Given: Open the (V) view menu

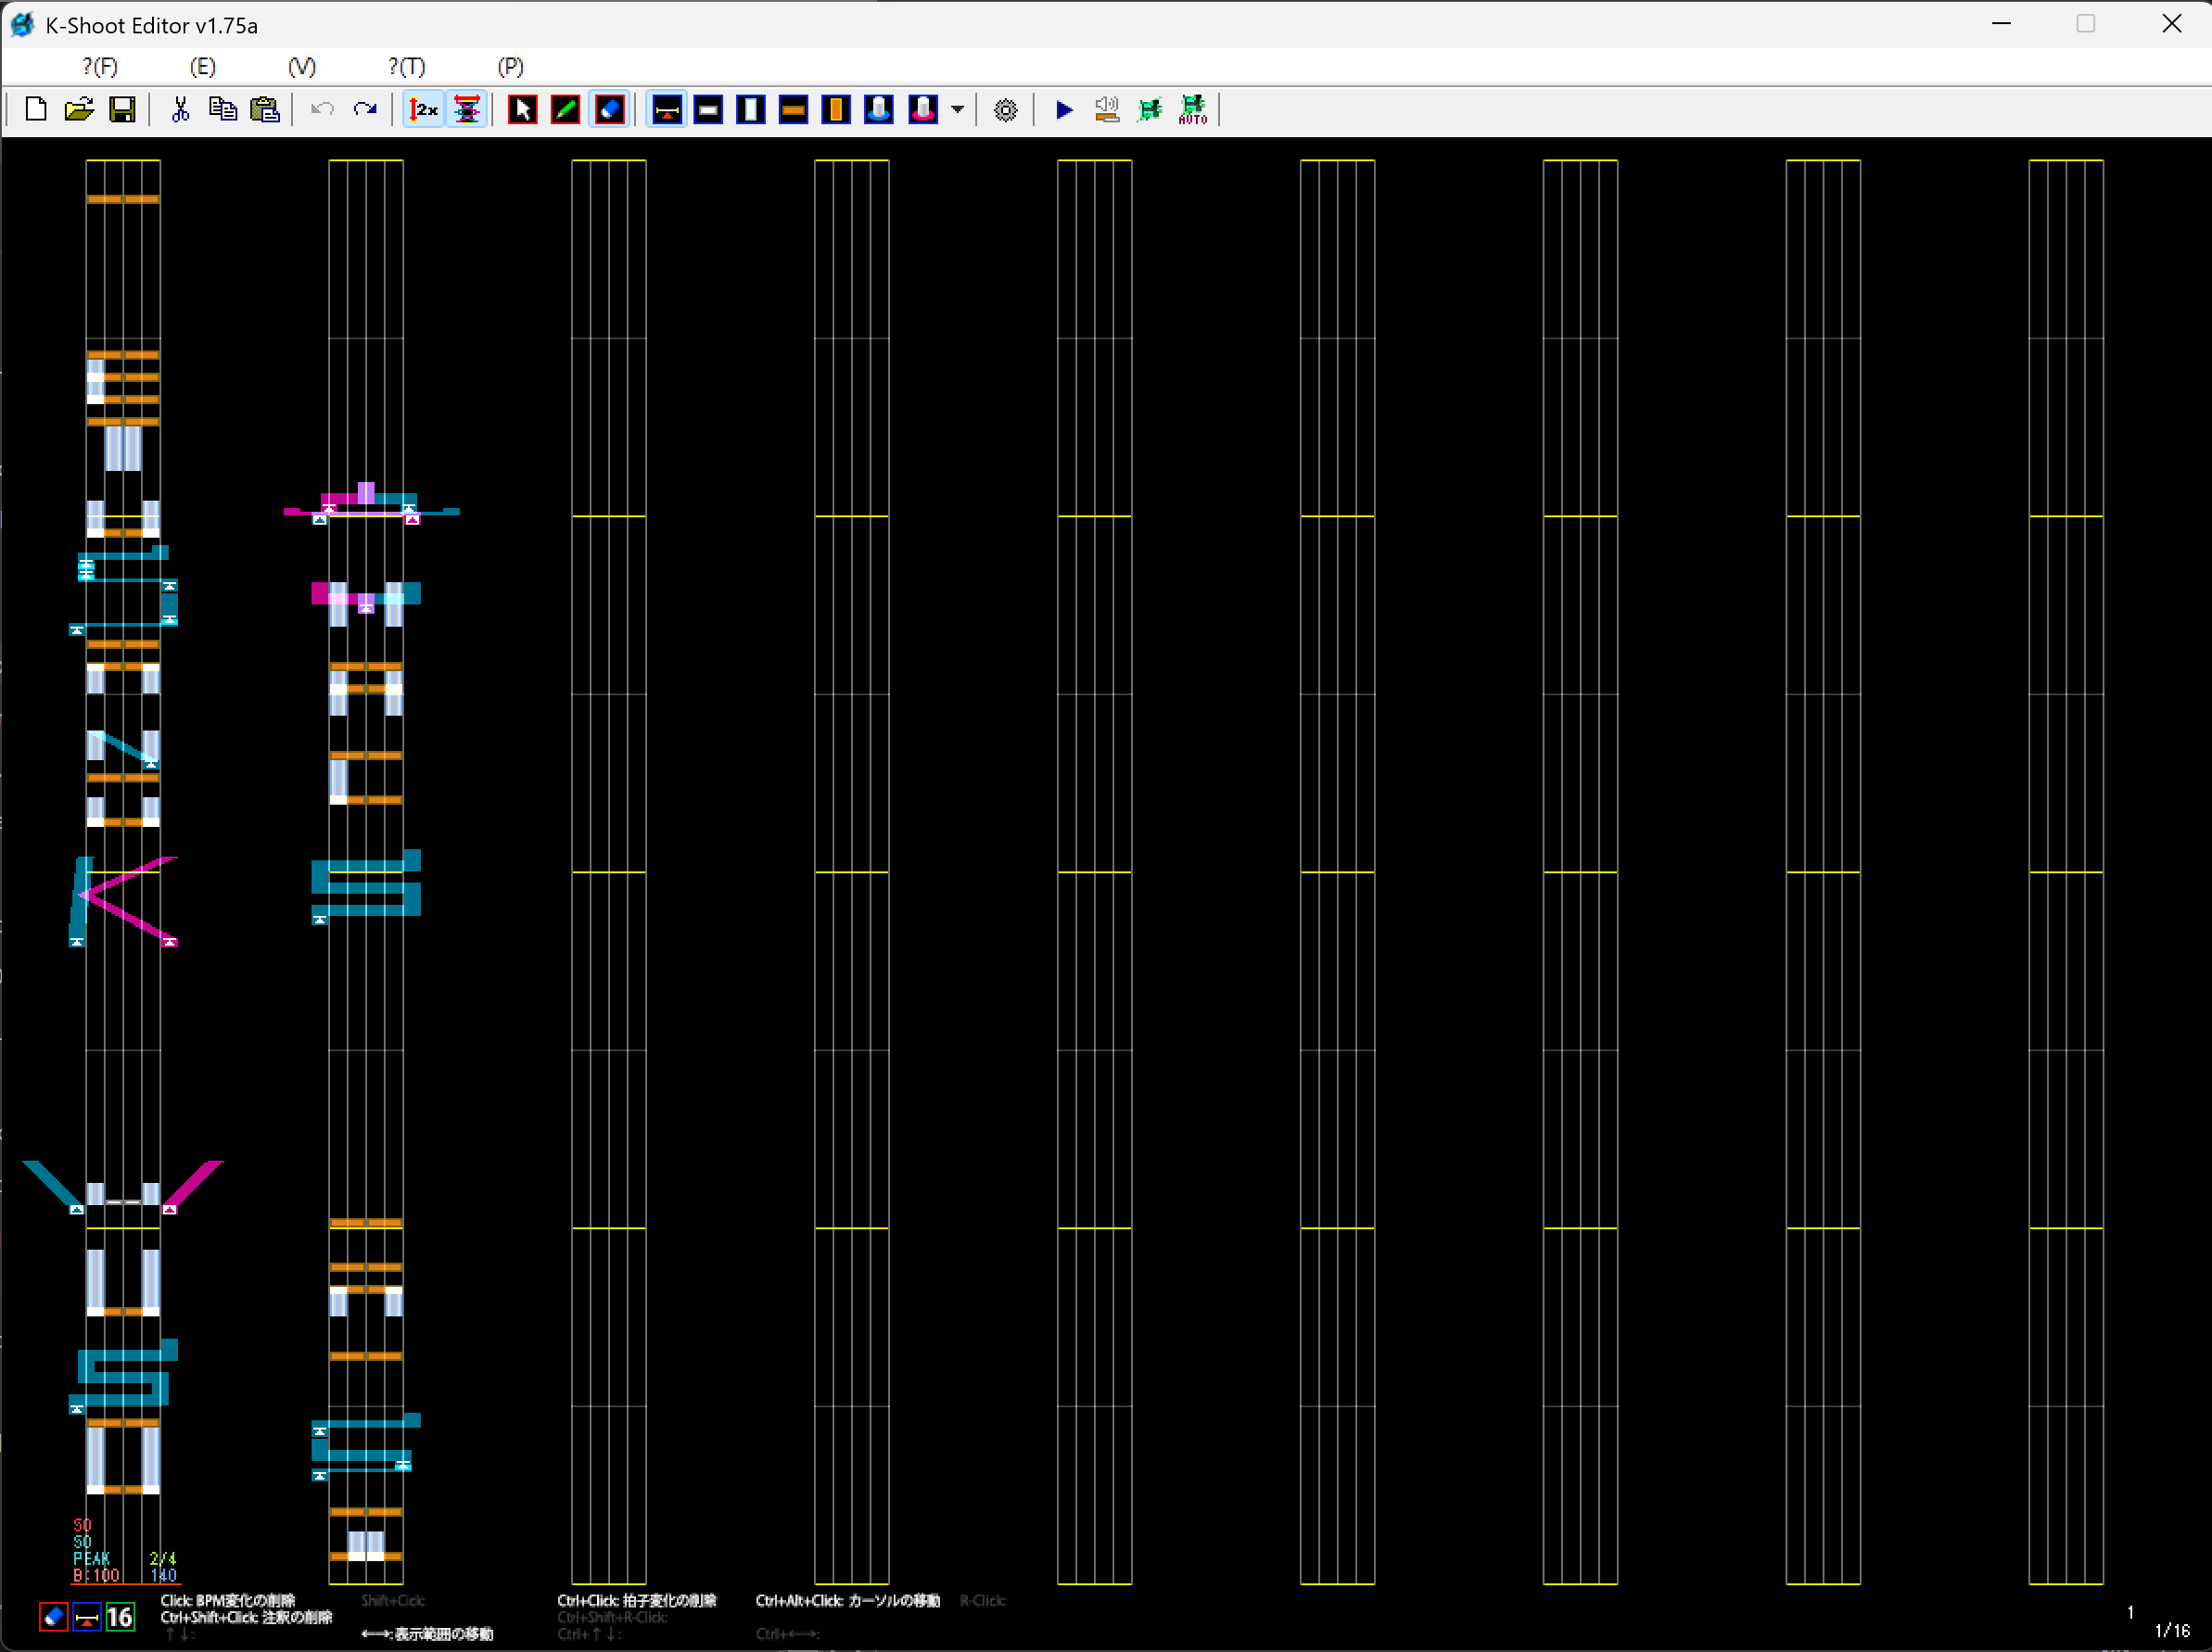Looking at the screenshot, I should [301, 66].
